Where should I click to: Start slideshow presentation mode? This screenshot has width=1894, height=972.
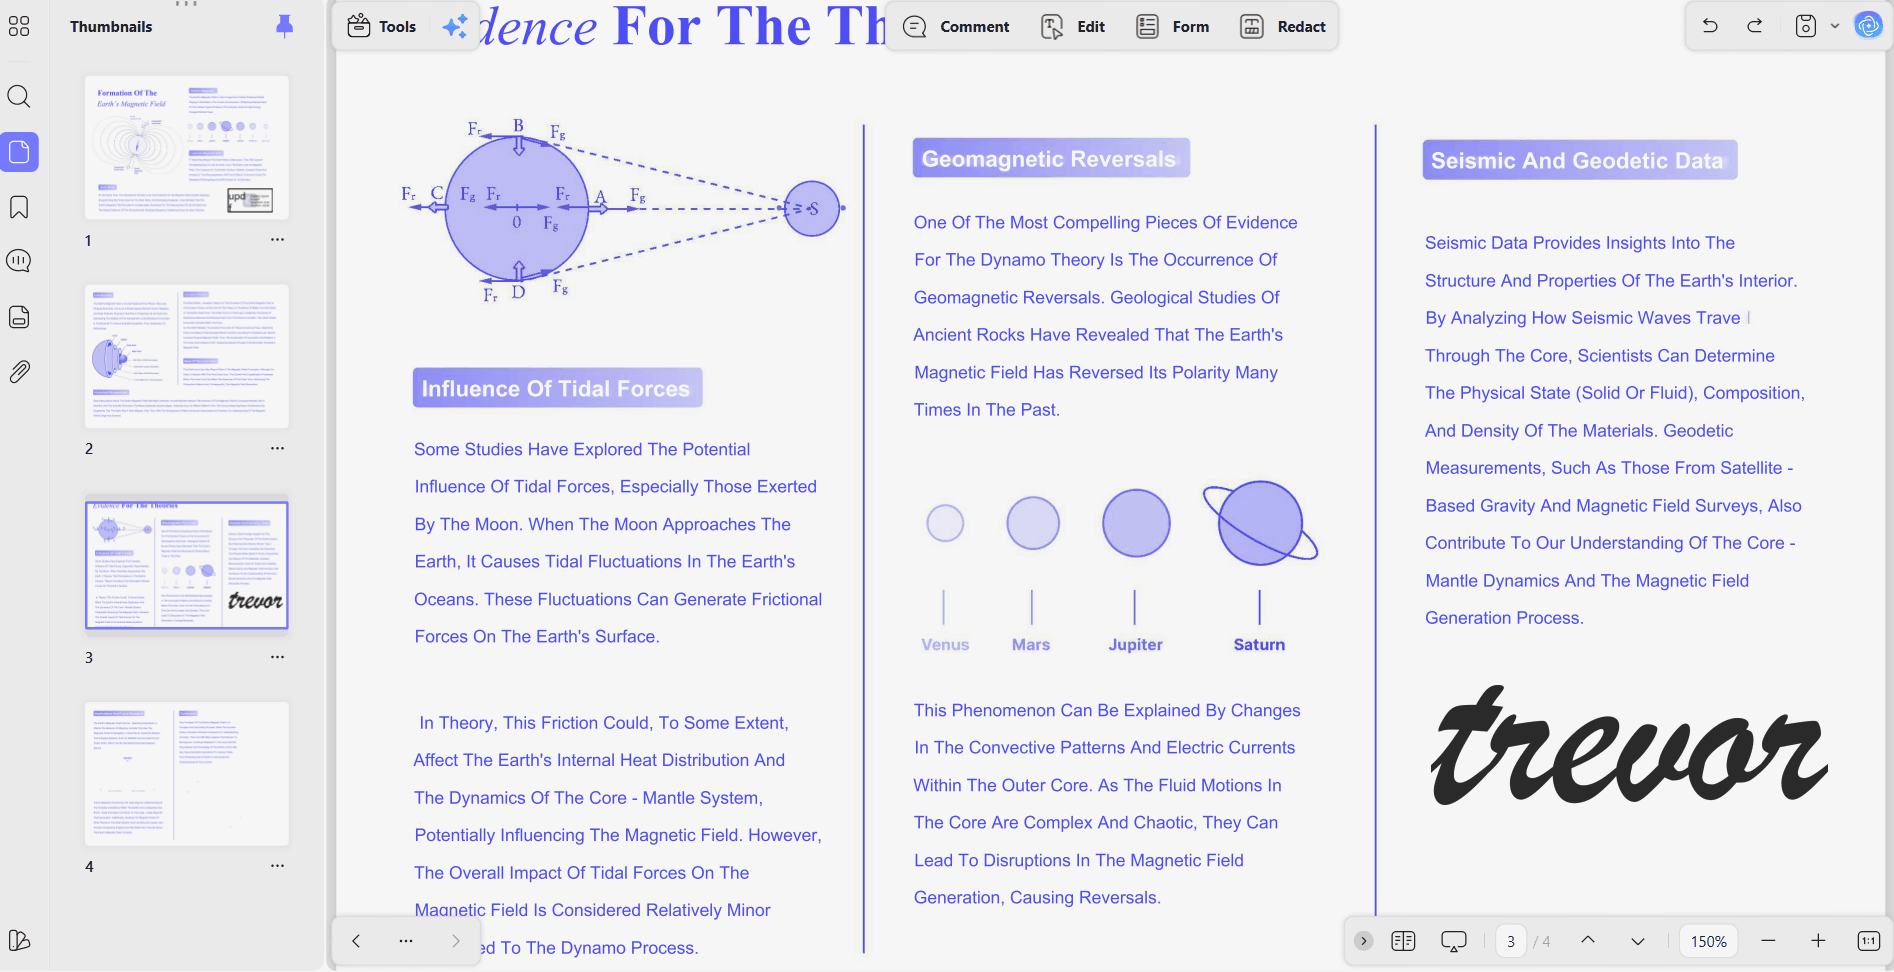[x=1453, y=941]
